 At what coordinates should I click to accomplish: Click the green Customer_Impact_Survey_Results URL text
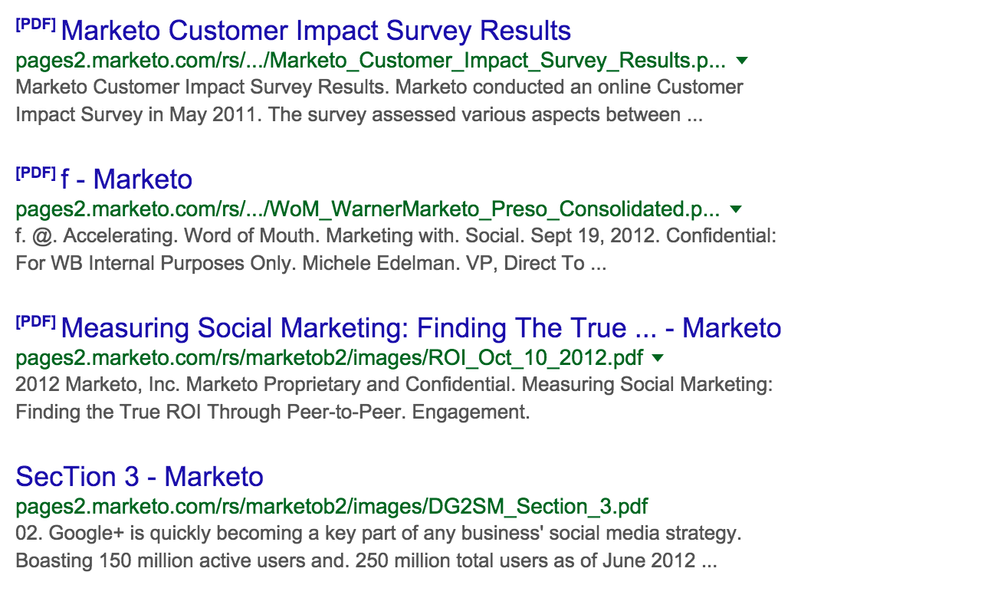[370, 60]
